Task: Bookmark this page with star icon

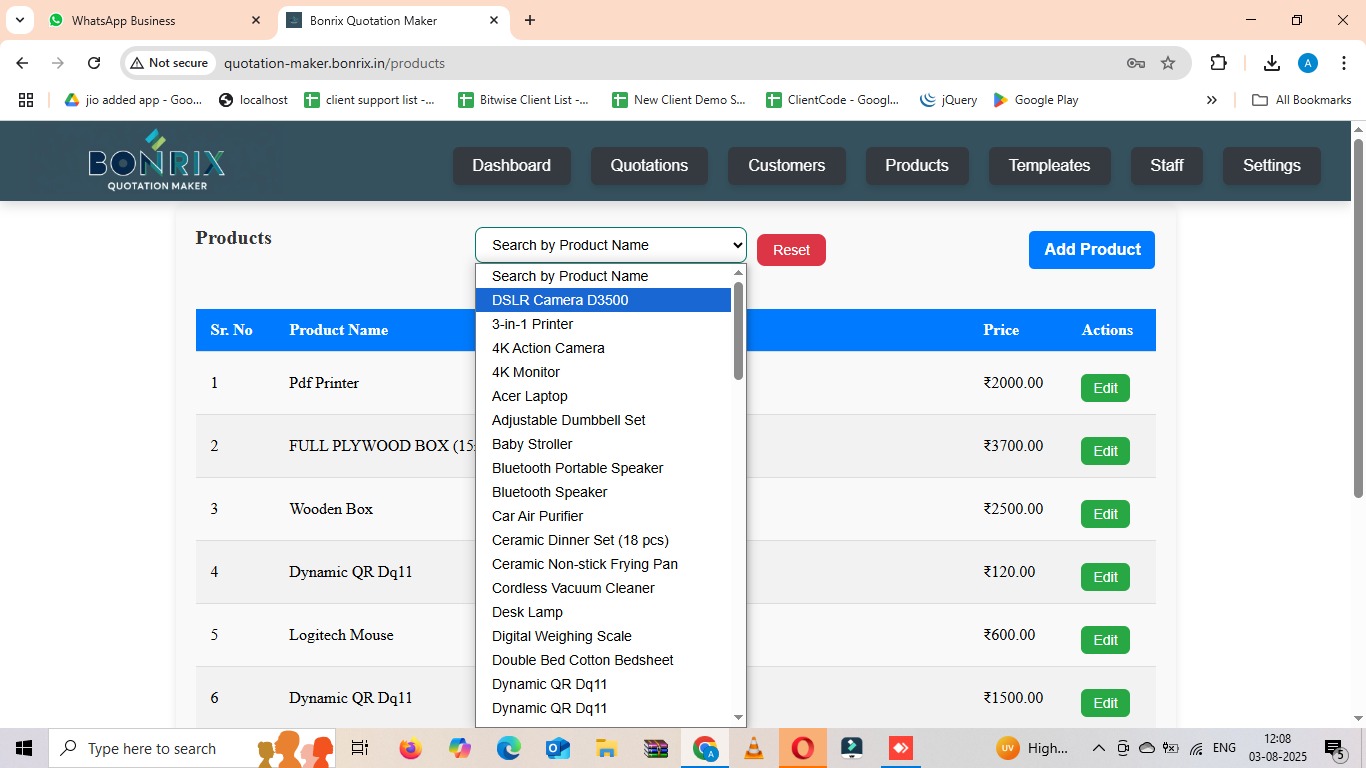Action: (1168, 63)
